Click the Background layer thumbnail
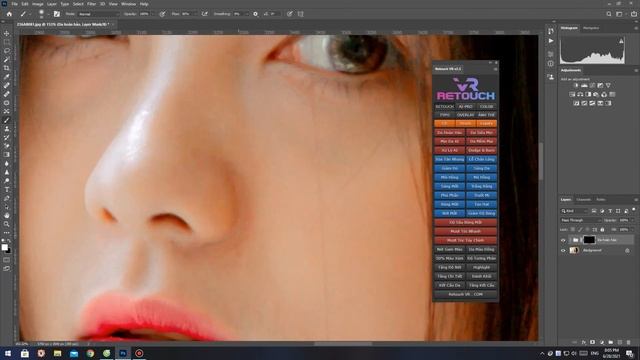 (x=574, y=250)
